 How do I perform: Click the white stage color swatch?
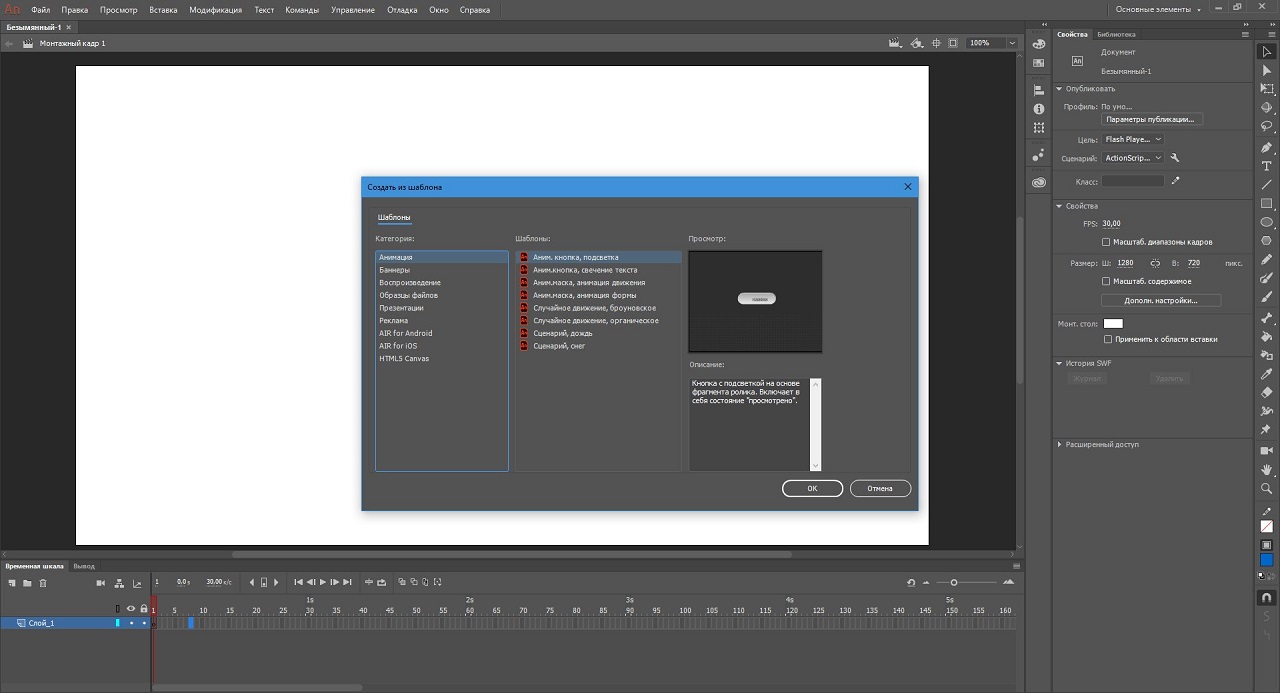(1112, 323)
